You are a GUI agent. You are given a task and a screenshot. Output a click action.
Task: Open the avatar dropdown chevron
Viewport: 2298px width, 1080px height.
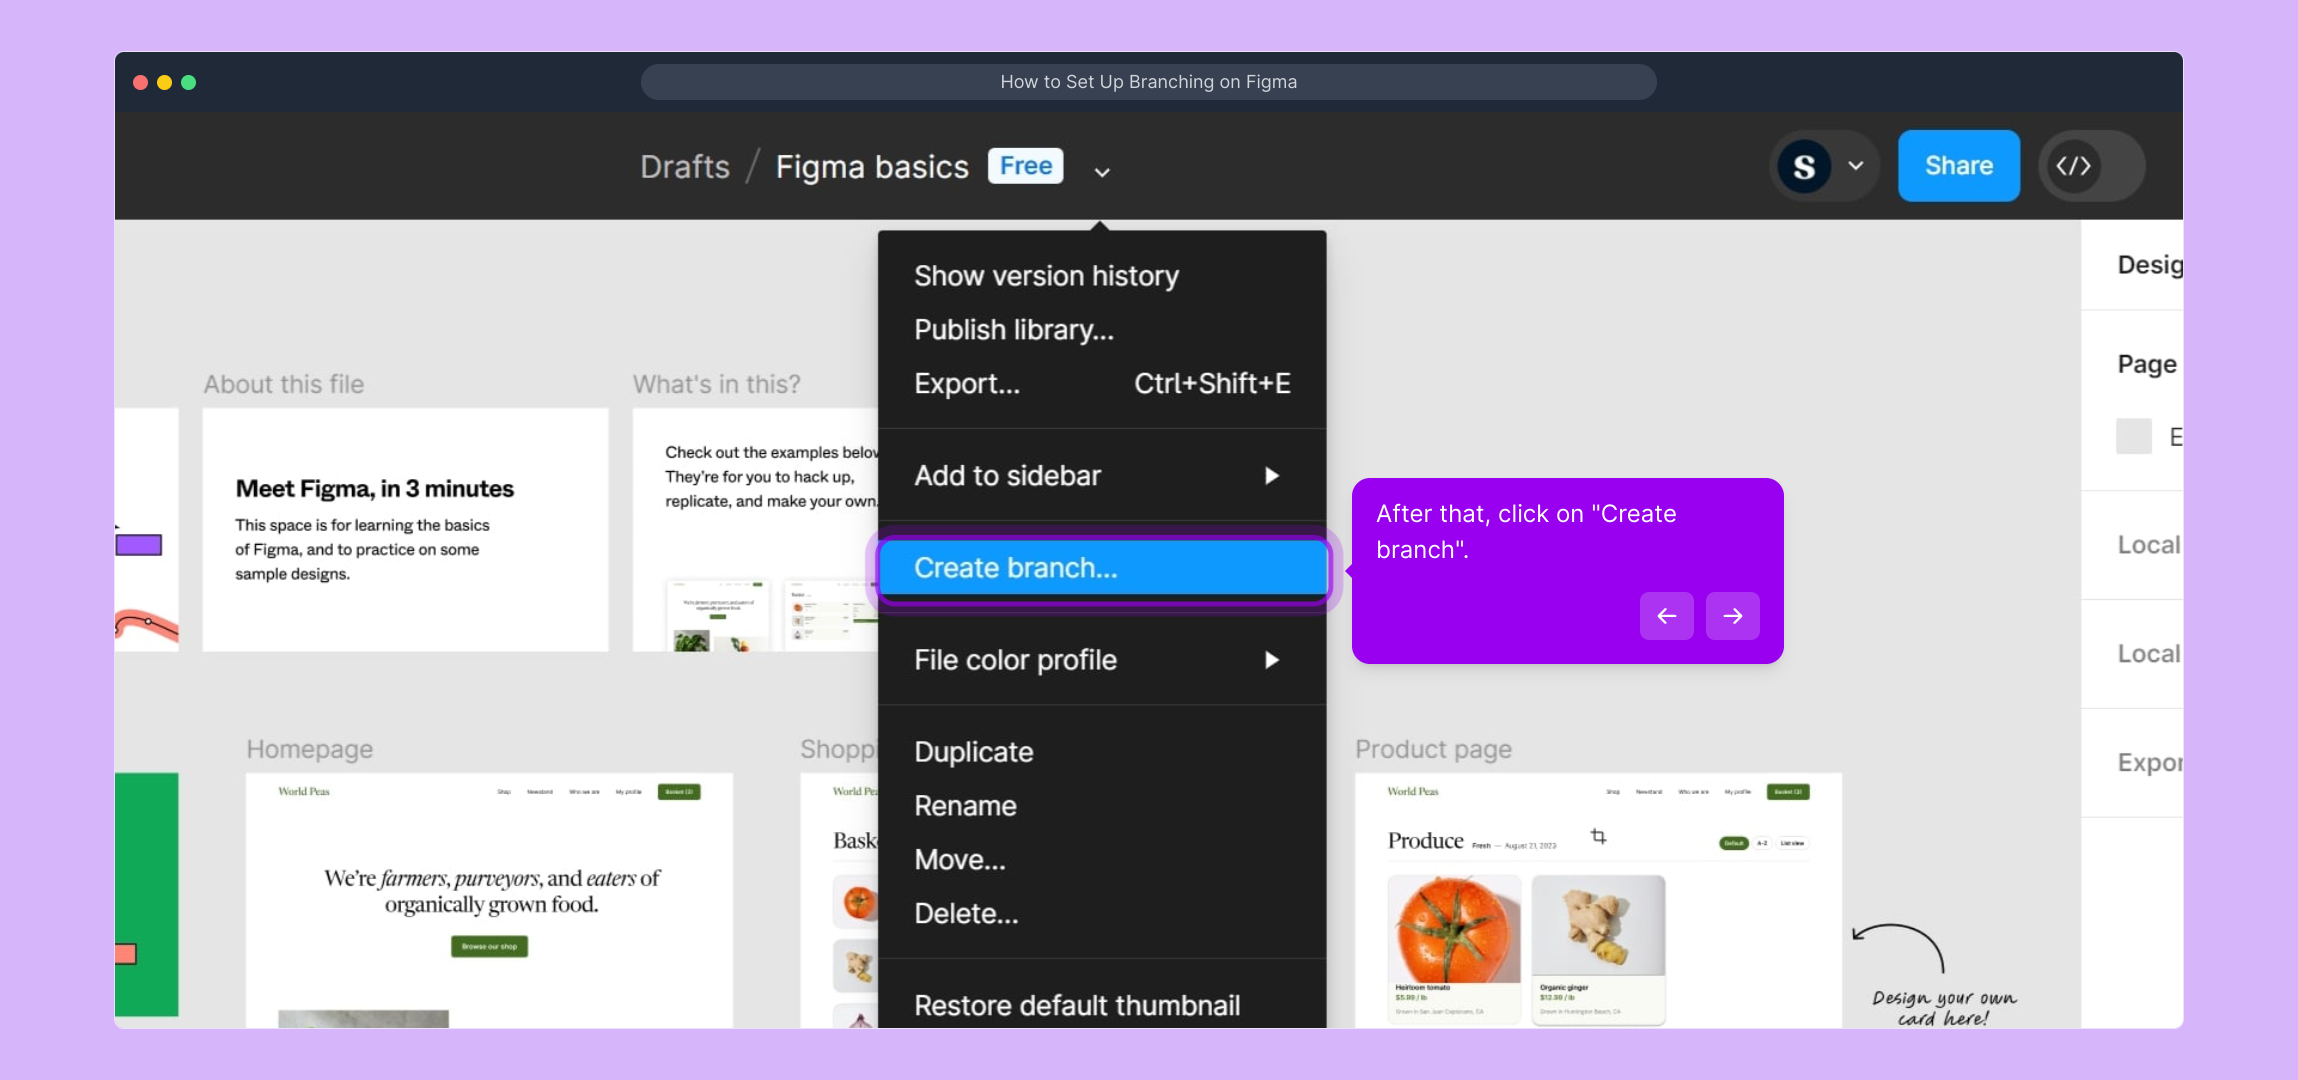pyautogui.click(x=1856, y=166)
